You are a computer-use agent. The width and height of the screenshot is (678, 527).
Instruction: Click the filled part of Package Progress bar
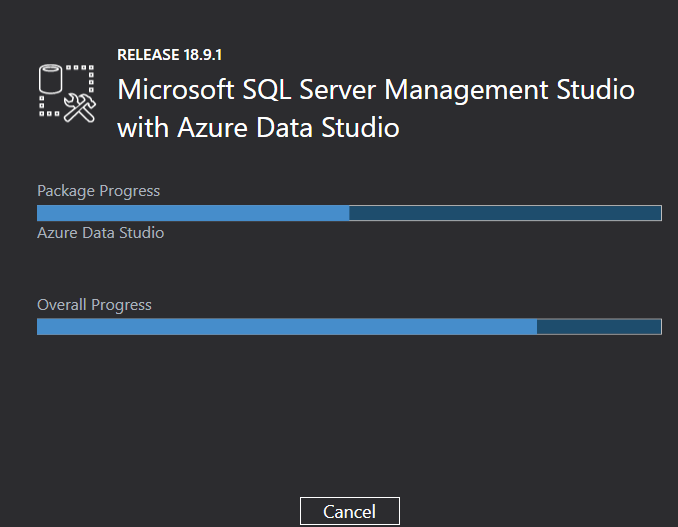click(x=192, y=213)
